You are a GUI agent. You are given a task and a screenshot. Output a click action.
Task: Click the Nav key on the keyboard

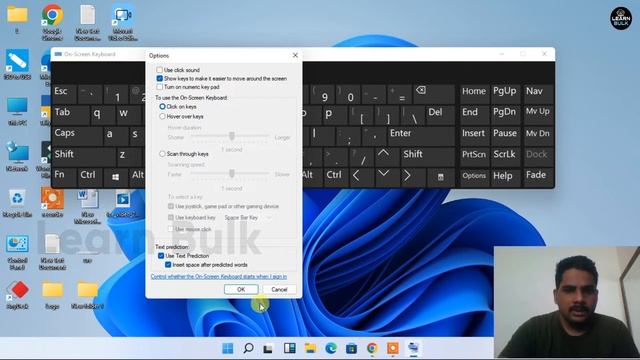tap(538, 93)
